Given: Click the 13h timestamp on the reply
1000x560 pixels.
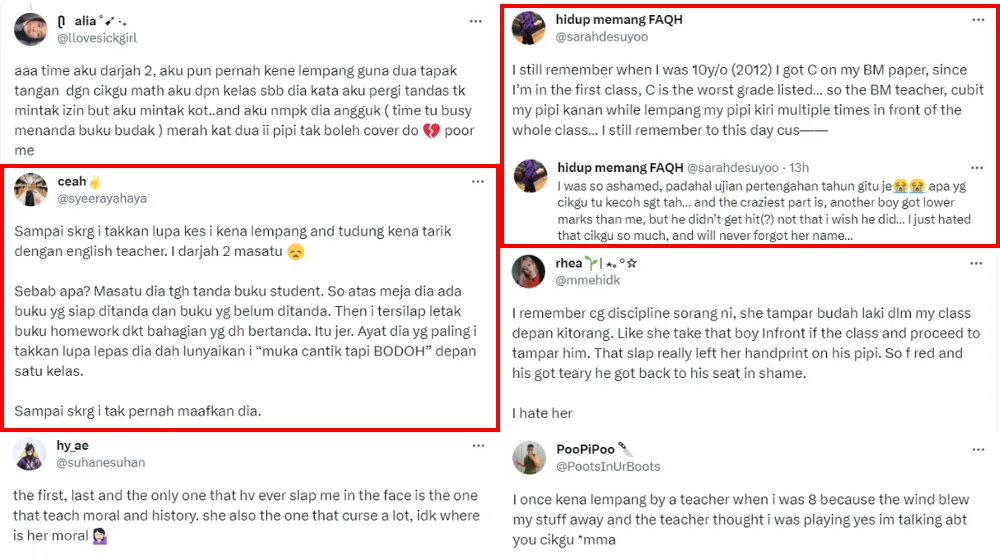Looking at the screenshot, I should [x=800, y=168].
